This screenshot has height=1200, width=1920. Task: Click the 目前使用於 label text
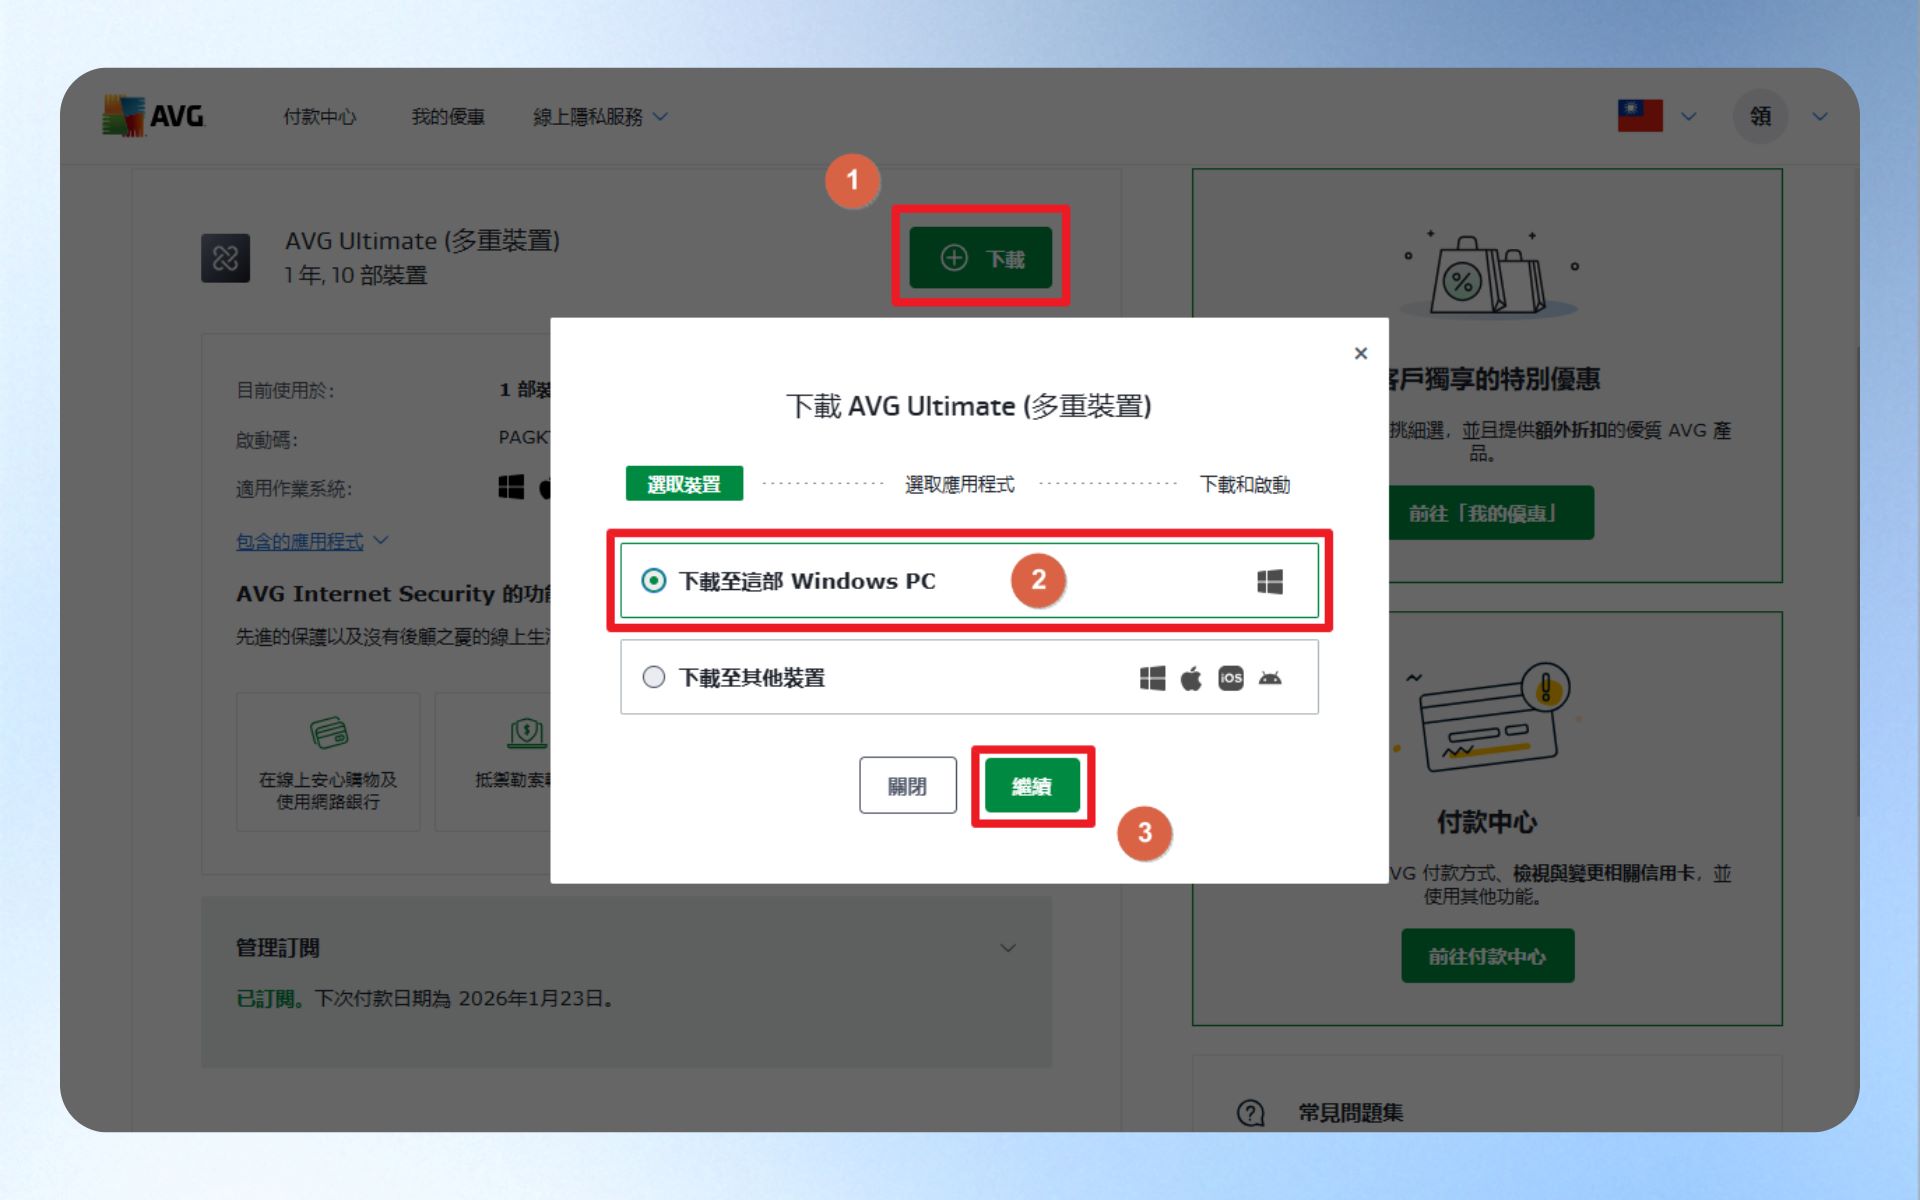point(286,390)
